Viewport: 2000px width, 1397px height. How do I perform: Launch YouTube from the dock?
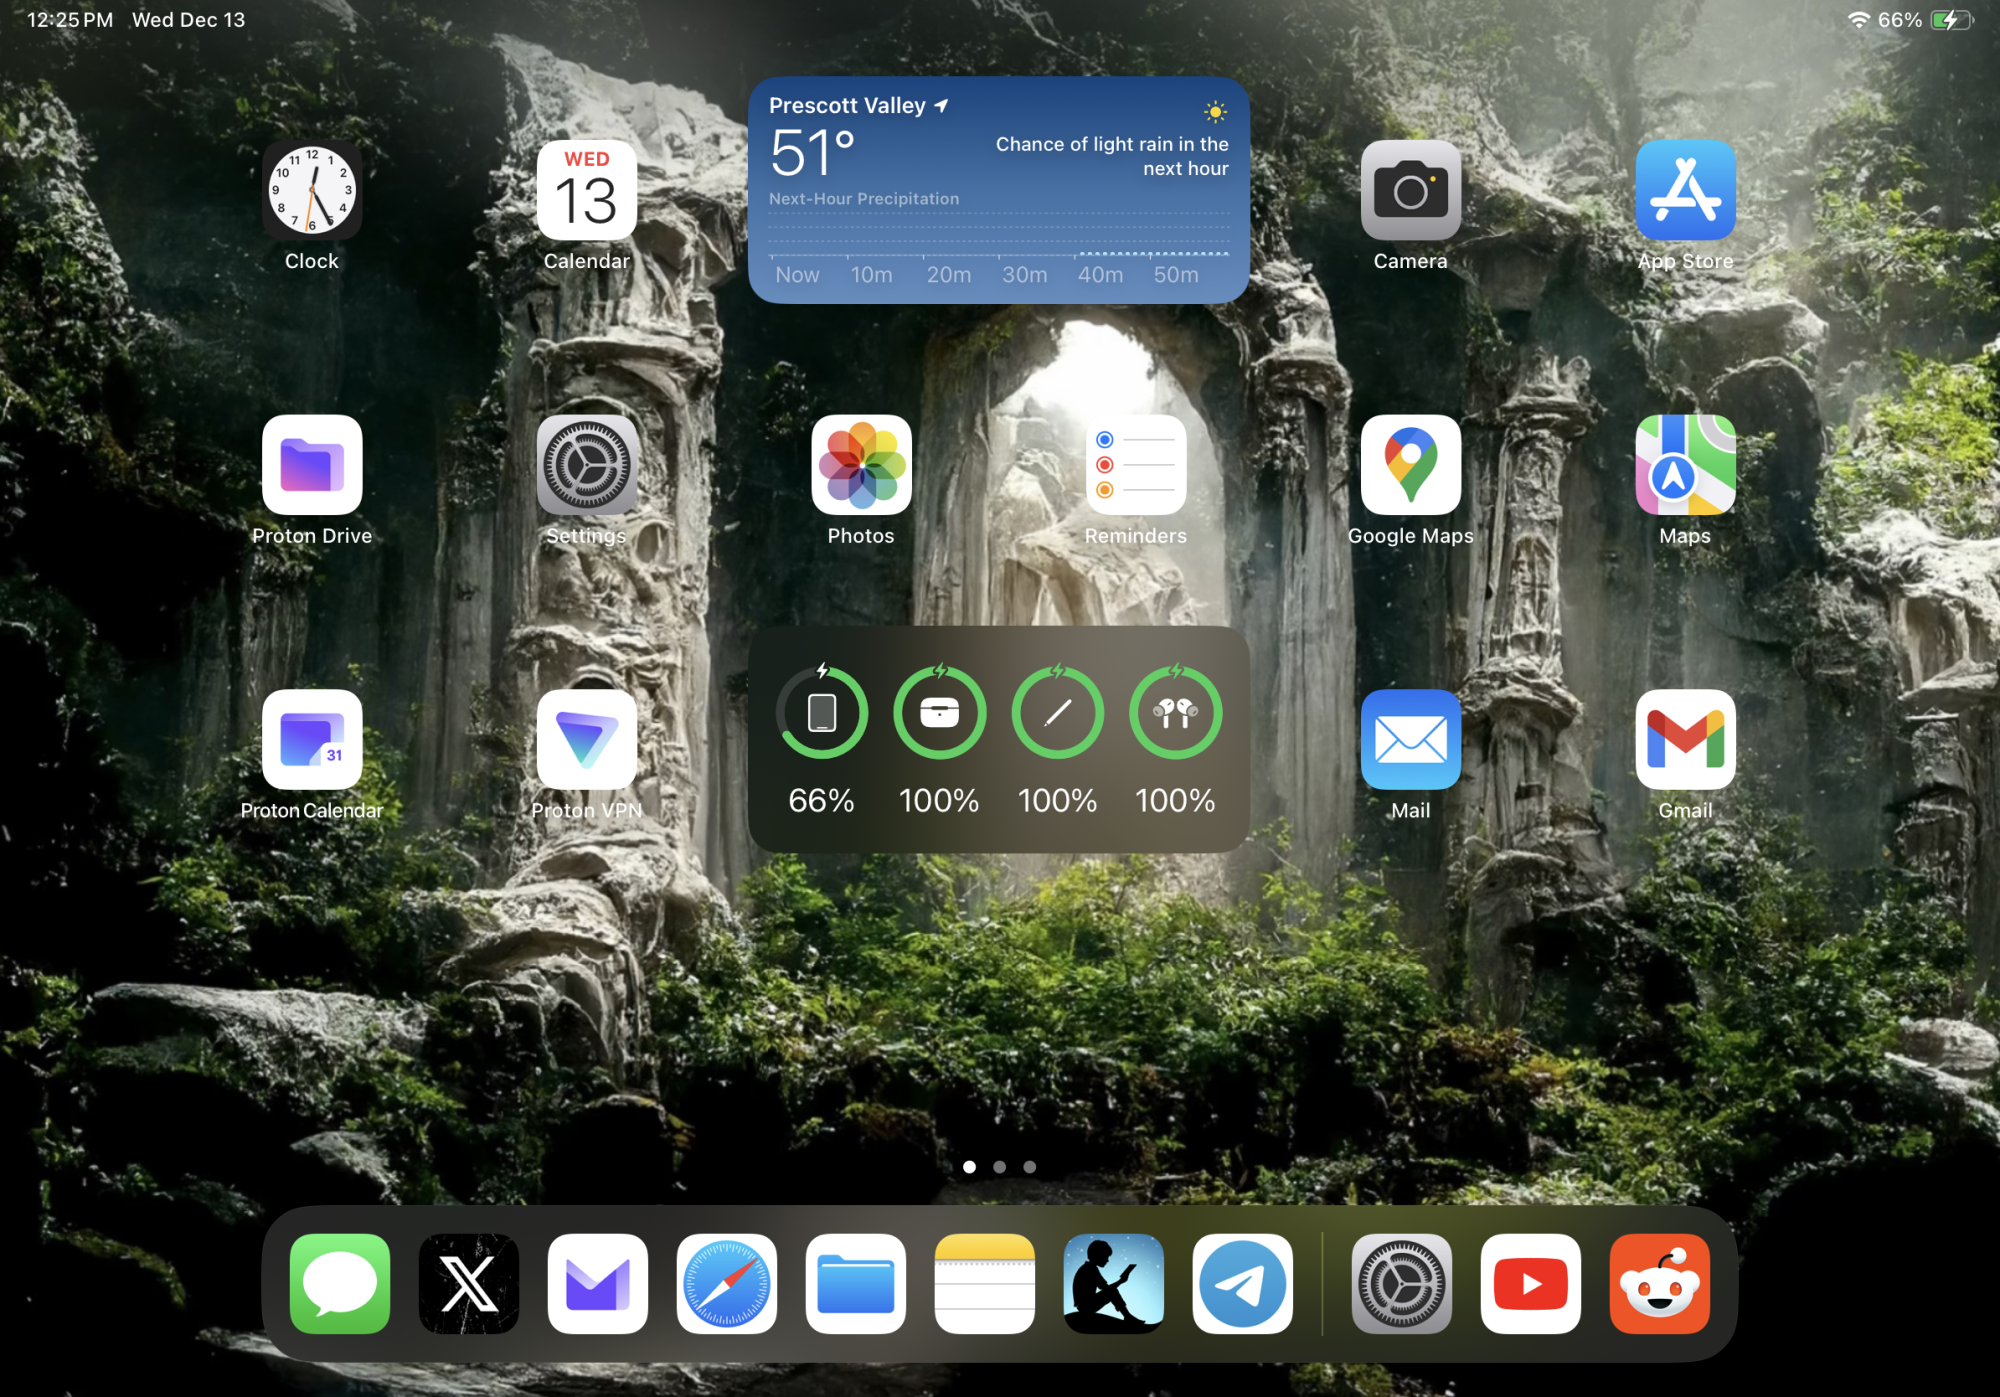[1530, 1283]
